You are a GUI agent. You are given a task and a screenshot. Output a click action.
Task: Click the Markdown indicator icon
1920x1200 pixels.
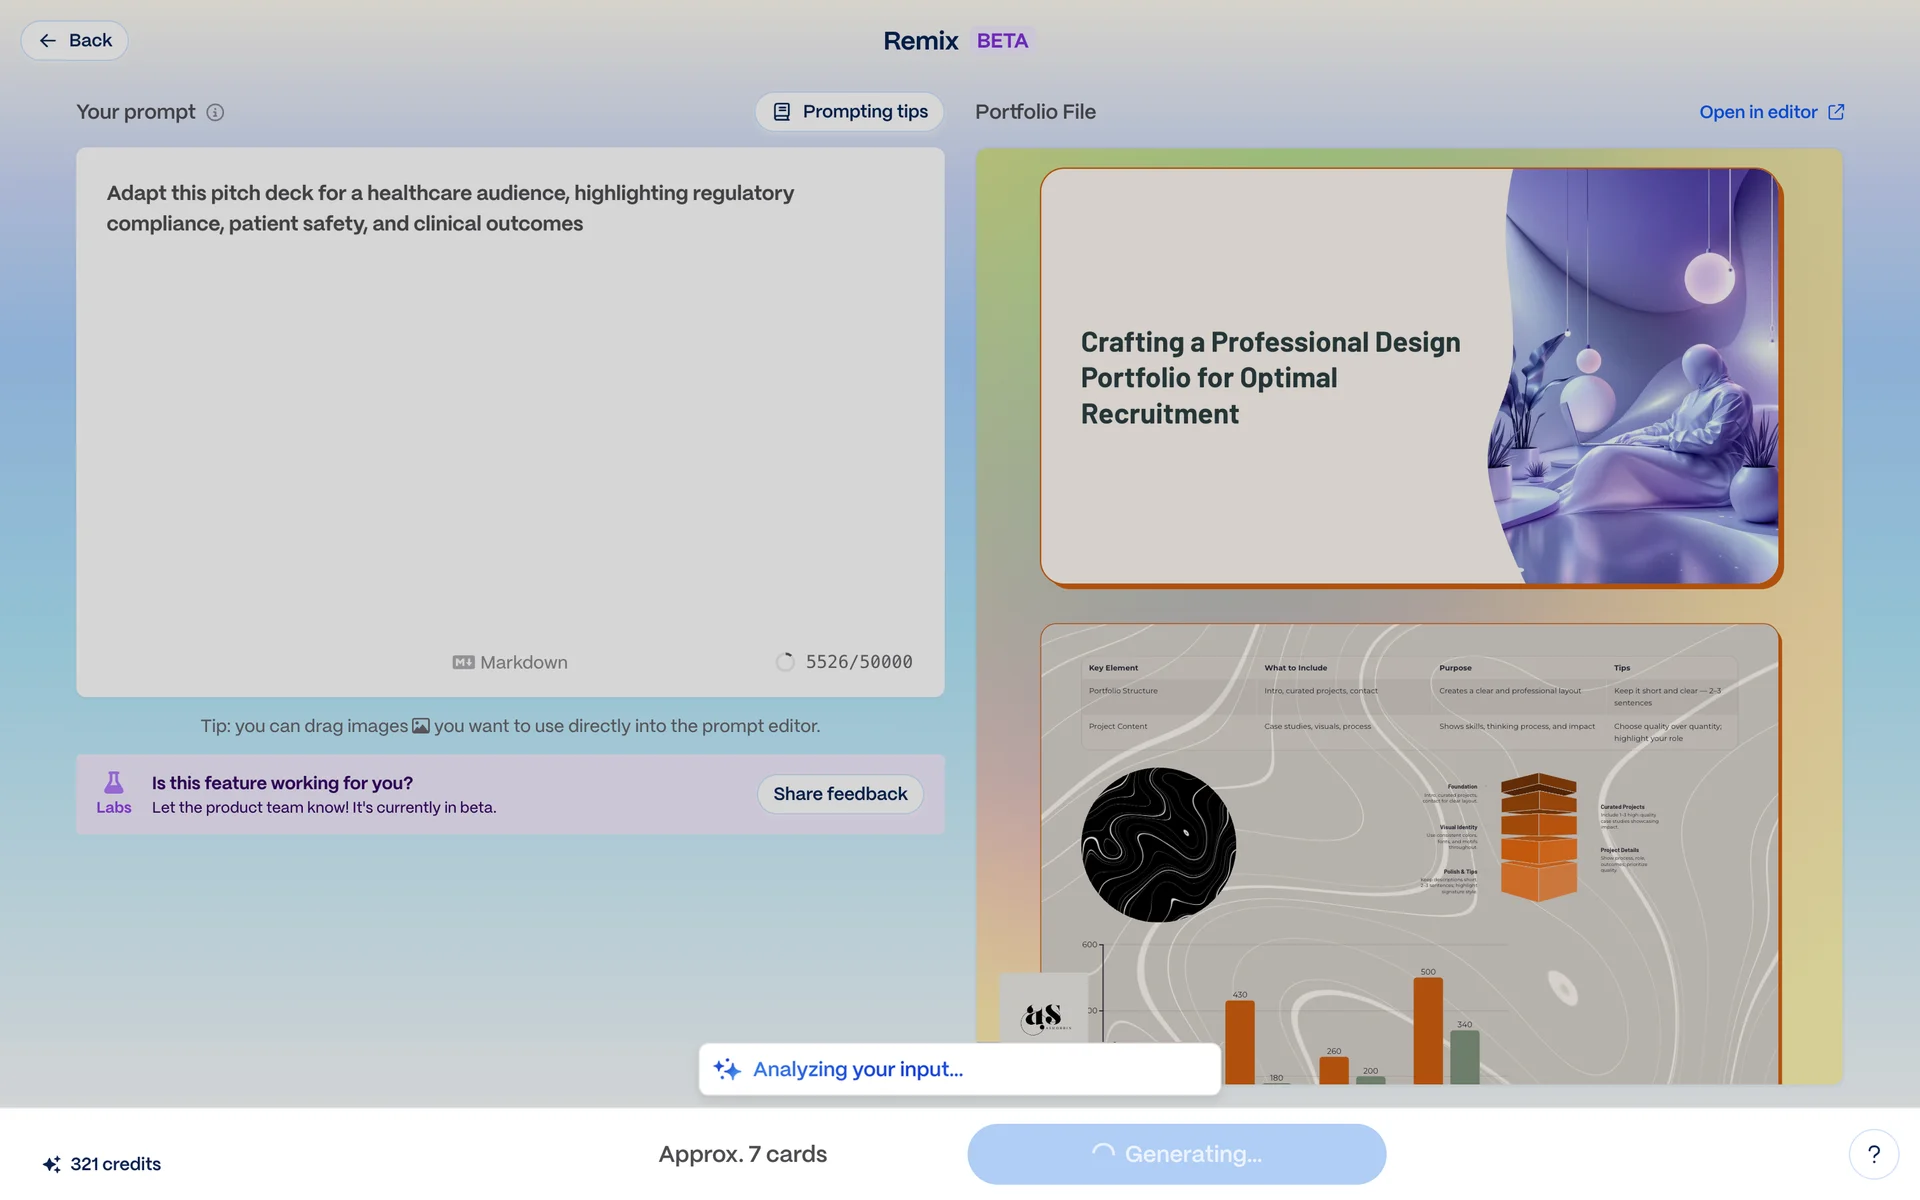tap(463, 662)
